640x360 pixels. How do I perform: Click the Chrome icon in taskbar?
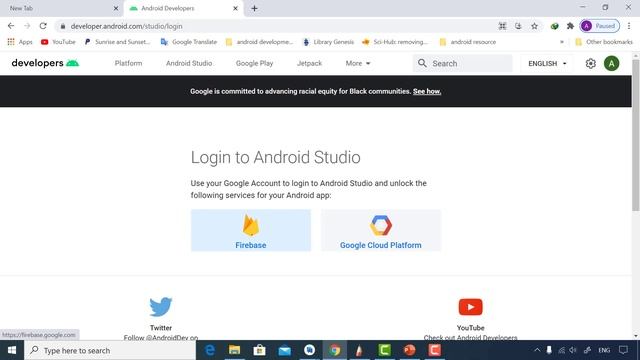point(335,350)
